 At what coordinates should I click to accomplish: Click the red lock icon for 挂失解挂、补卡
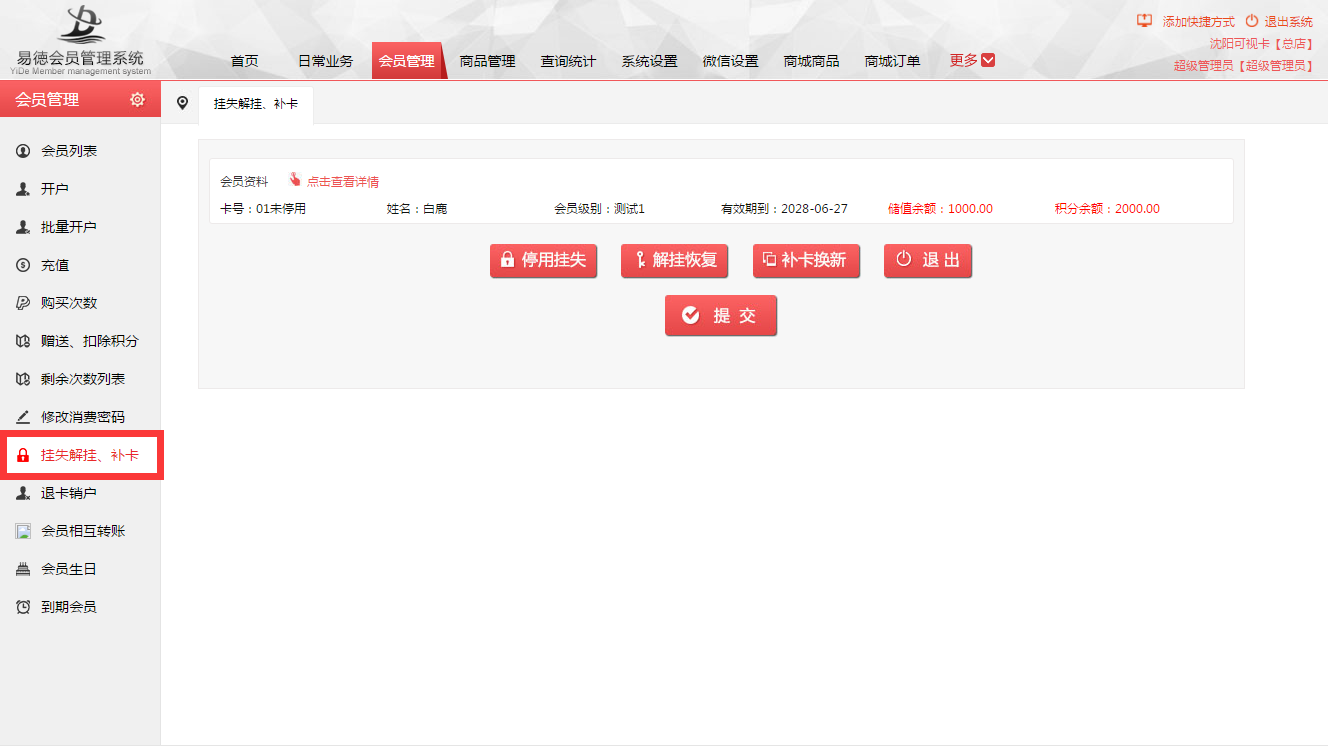23,455
